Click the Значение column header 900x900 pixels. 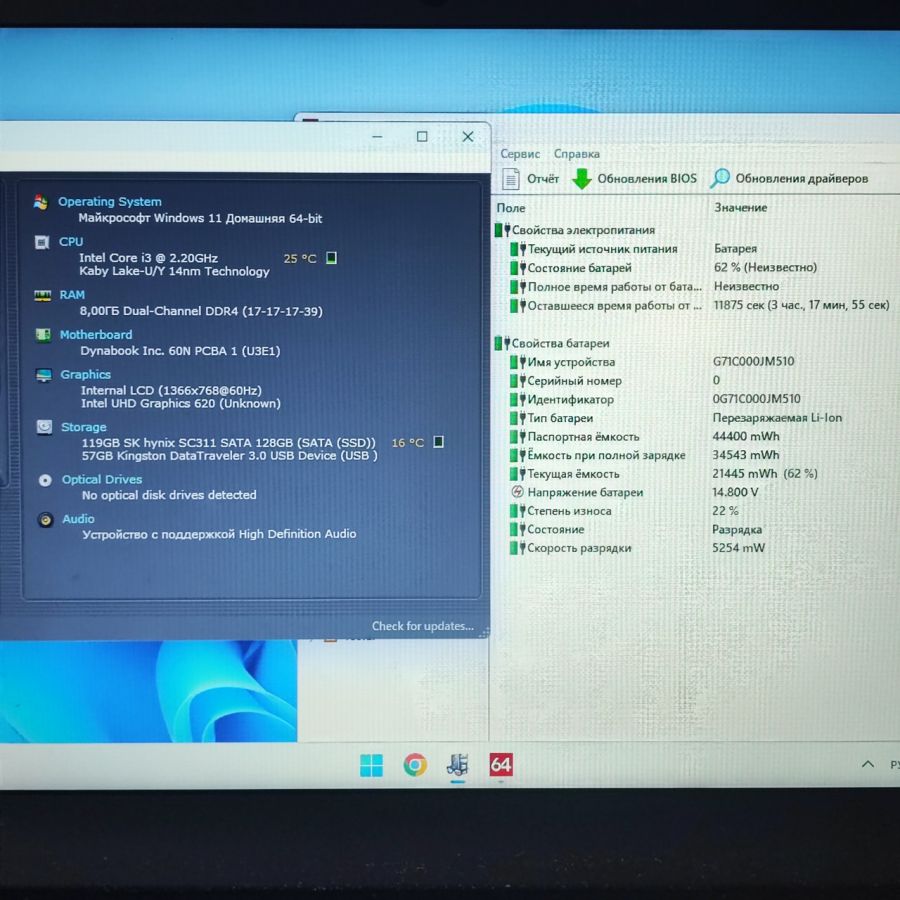coord(740,207)
